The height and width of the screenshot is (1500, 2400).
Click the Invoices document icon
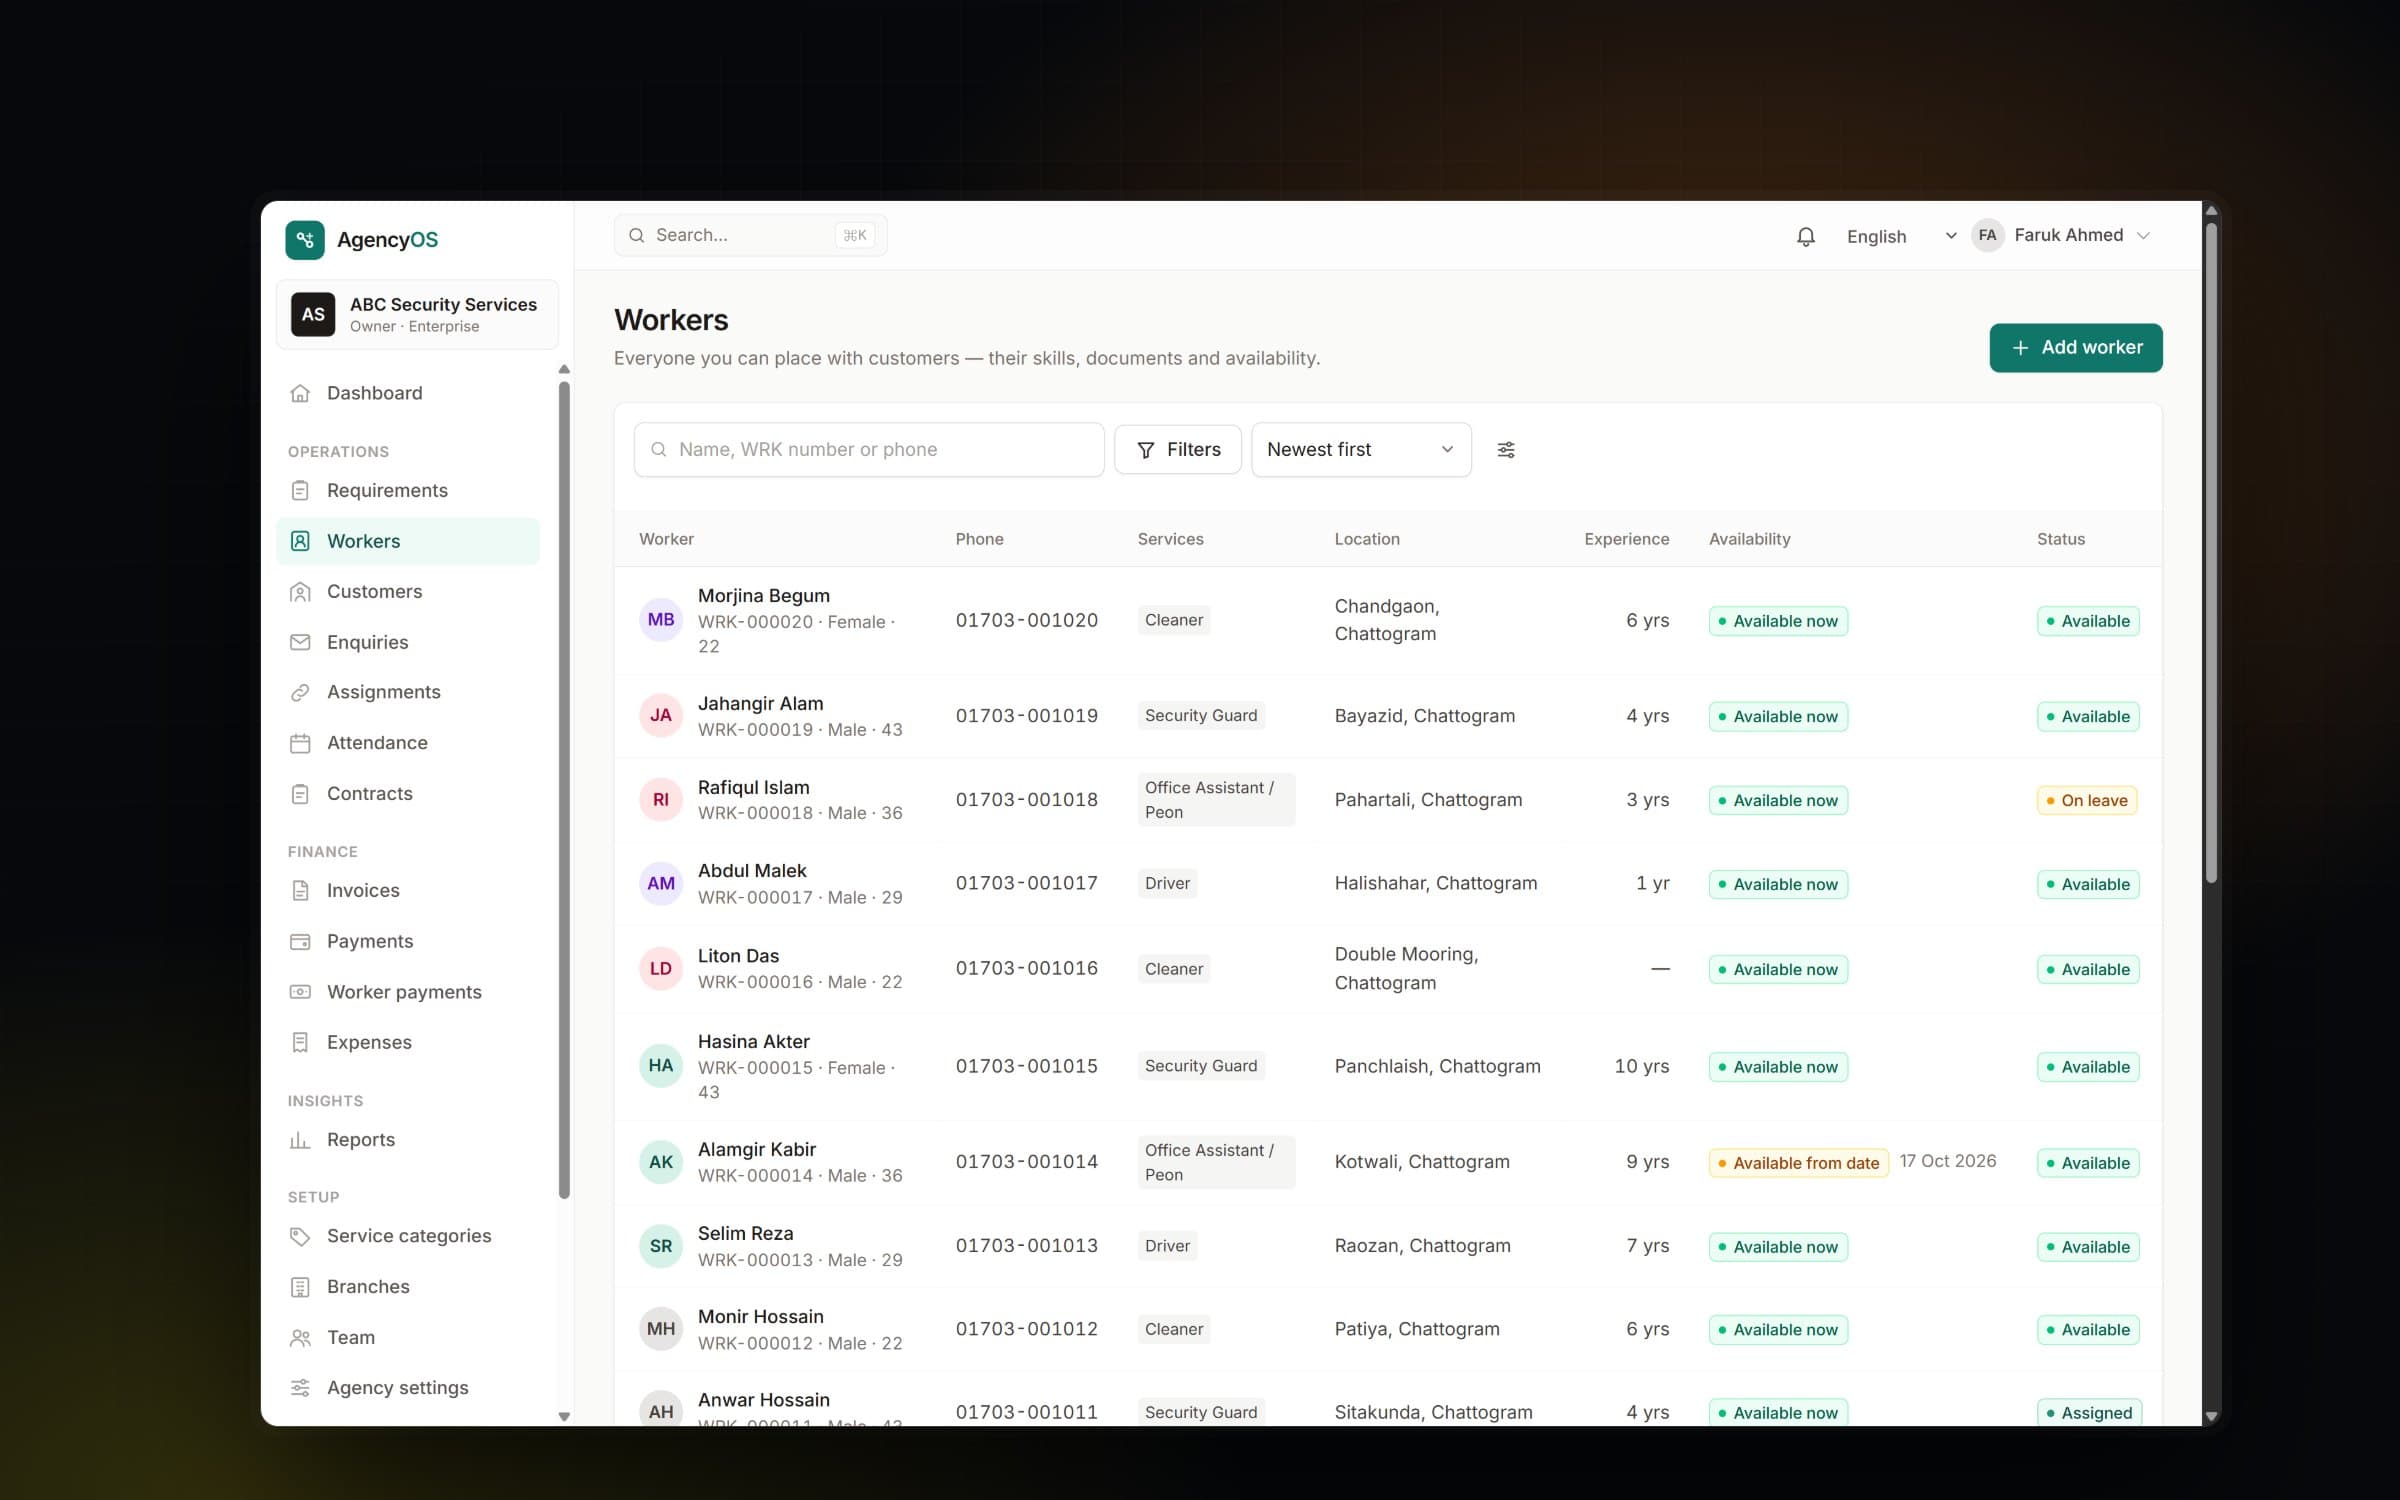coord(300,890)
